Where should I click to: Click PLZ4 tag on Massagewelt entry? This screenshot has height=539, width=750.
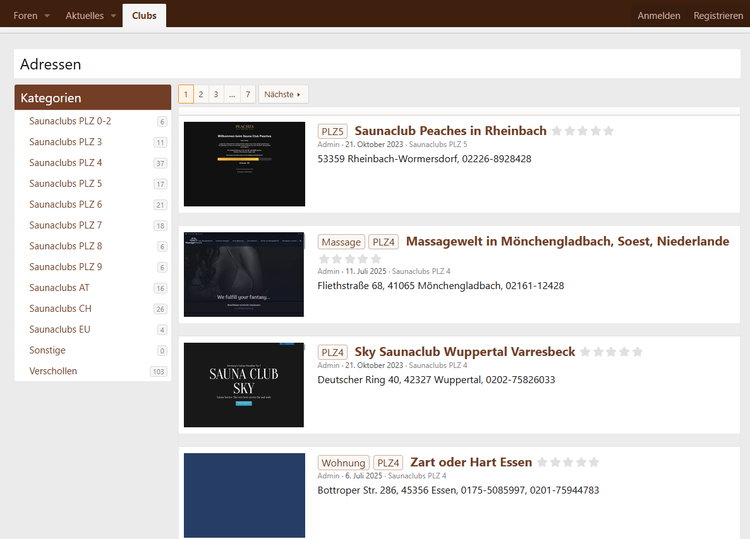[384, 242]
